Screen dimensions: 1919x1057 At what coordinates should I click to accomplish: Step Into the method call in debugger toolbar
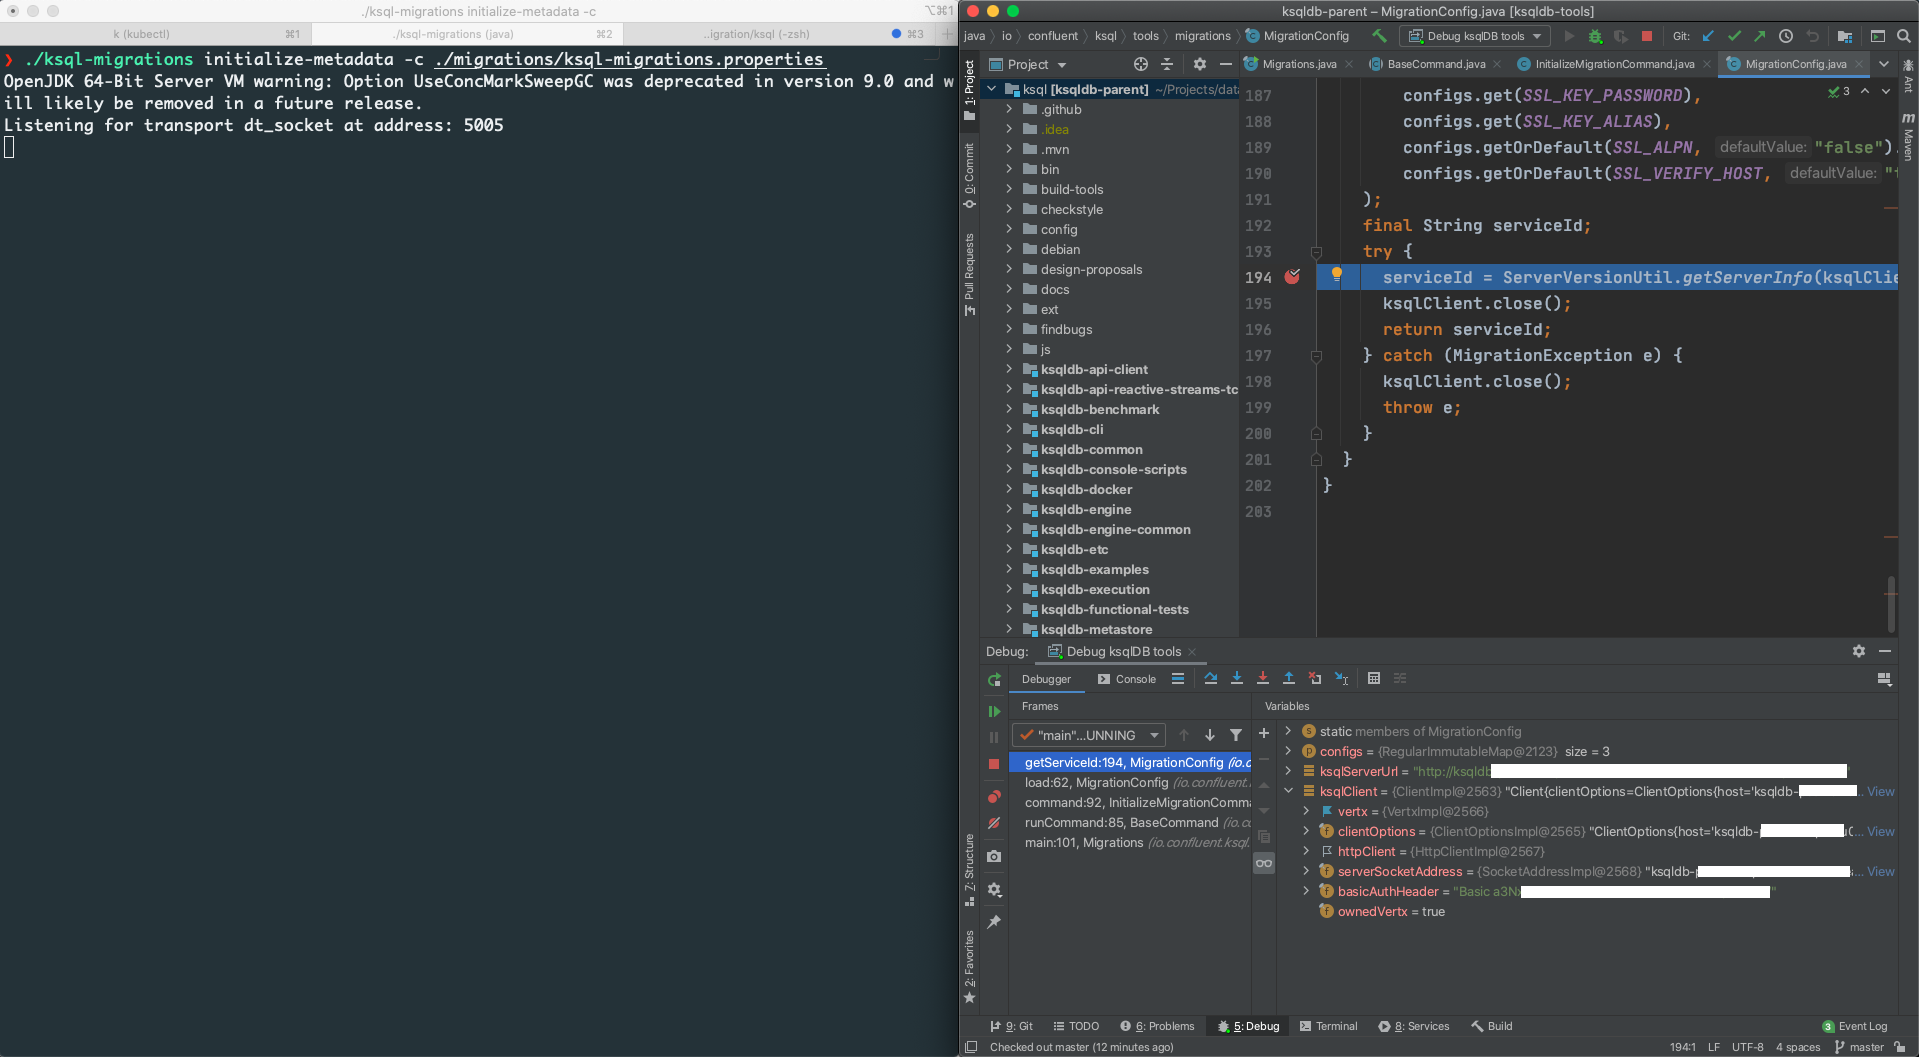[x=1237, y=678]
